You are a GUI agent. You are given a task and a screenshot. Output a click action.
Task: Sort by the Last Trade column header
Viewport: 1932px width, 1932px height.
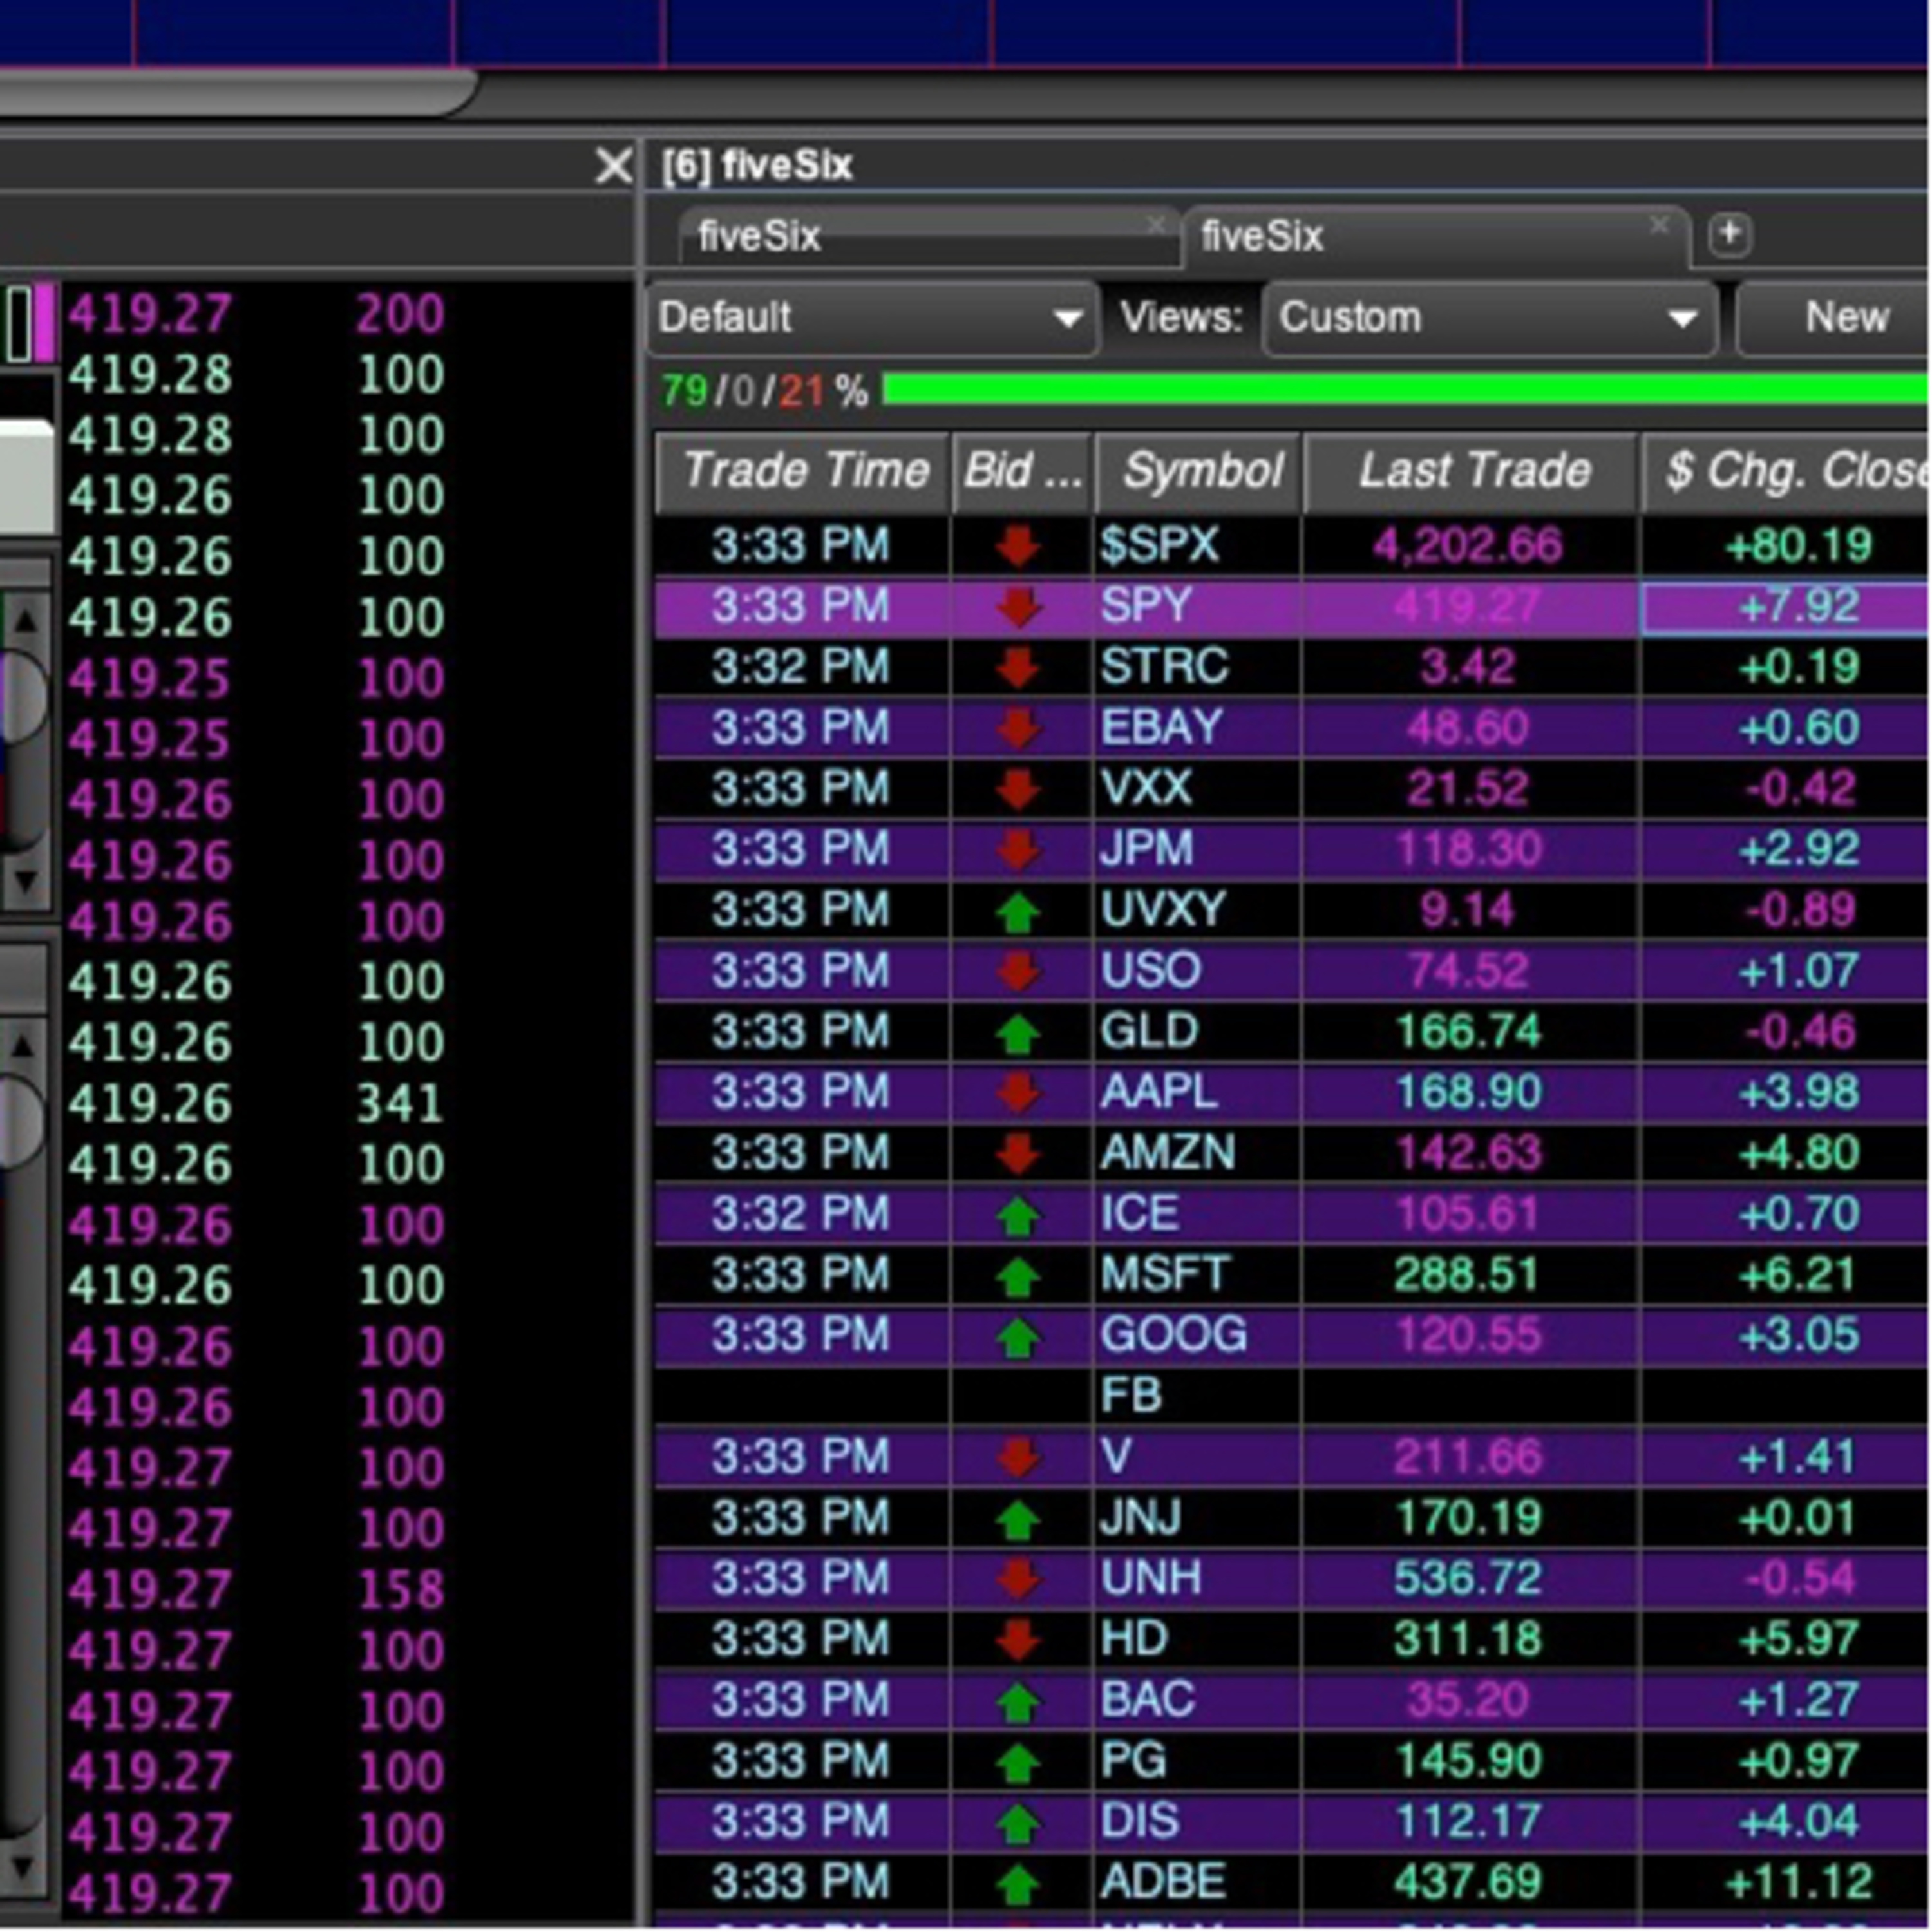coord(1472,471)
